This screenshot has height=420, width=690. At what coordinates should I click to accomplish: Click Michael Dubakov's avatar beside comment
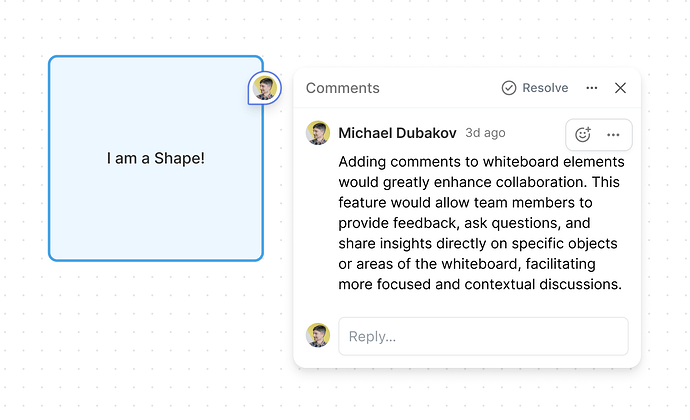pos(318,133)
